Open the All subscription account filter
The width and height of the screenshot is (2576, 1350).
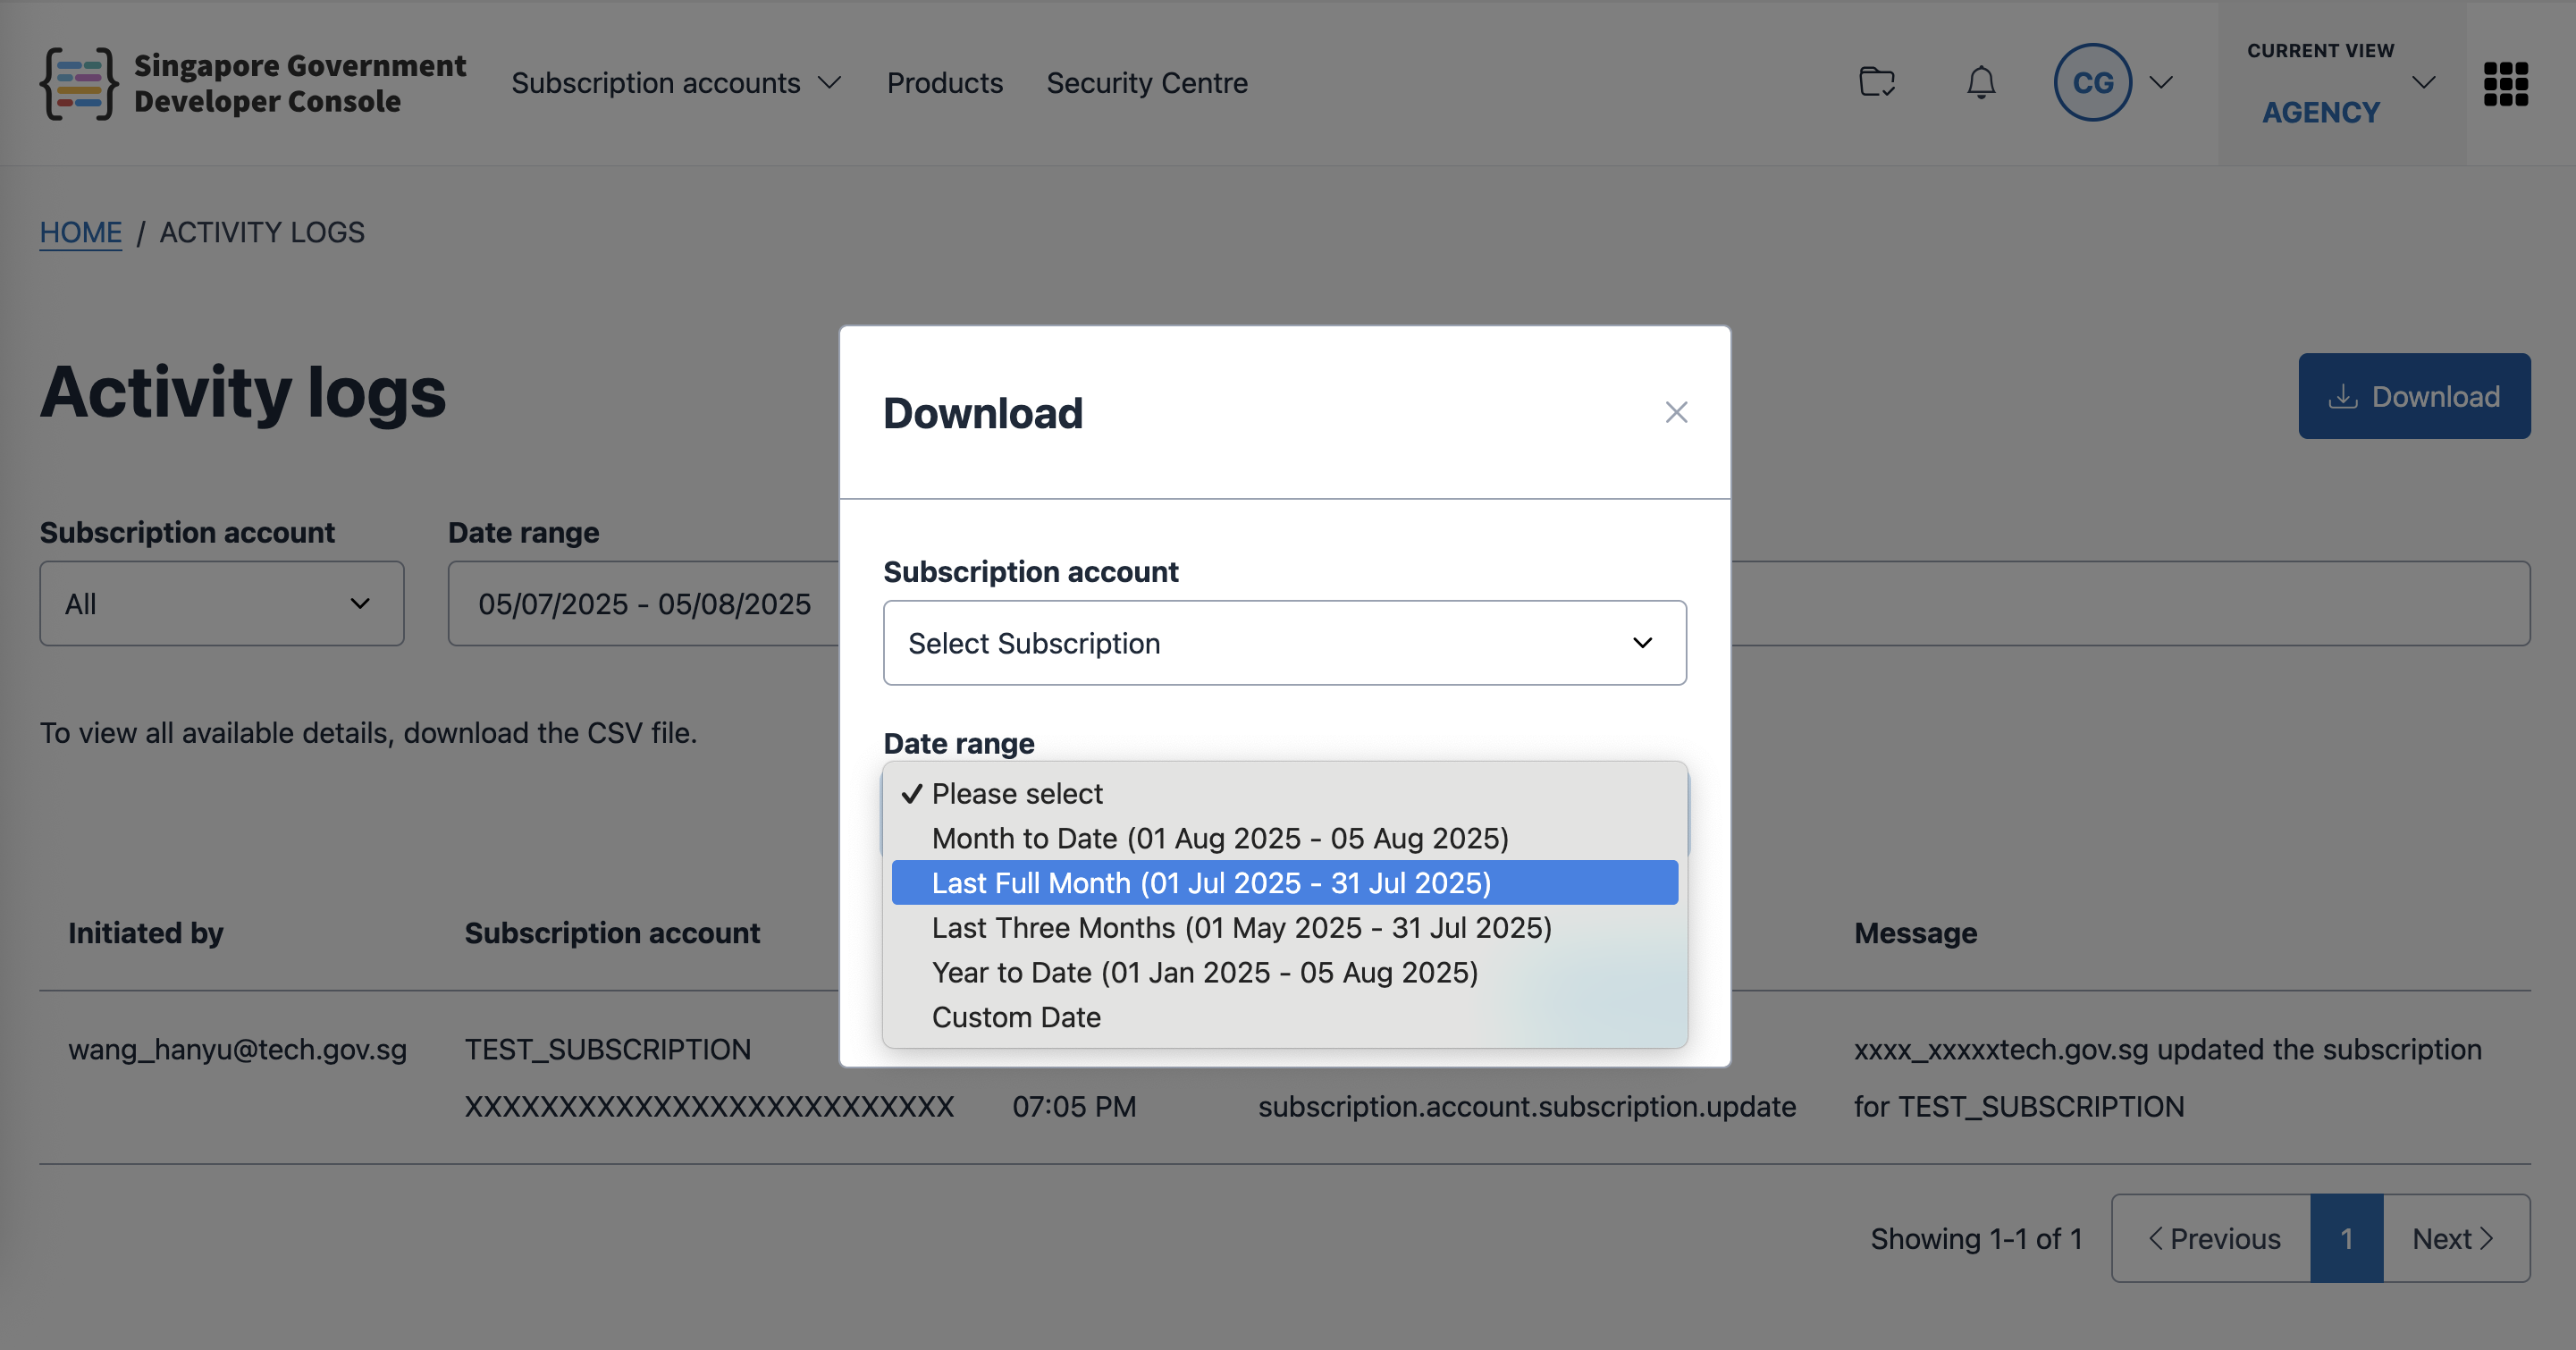221,604
